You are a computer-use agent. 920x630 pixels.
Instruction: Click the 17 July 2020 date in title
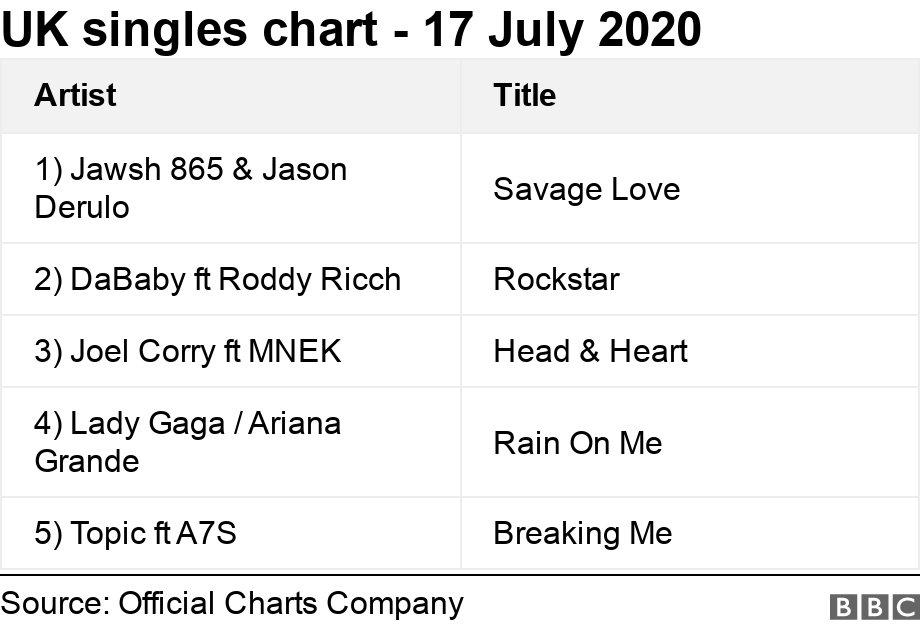(562, 29)
